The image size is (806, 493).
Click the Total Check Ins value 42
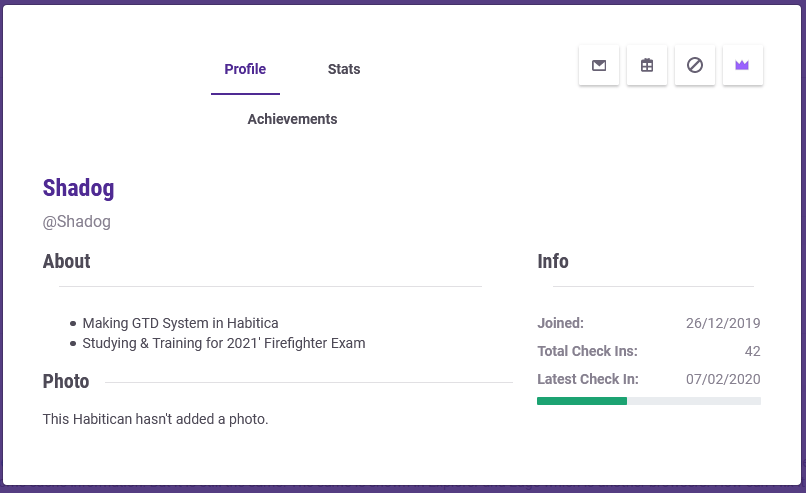click(753, 351)
